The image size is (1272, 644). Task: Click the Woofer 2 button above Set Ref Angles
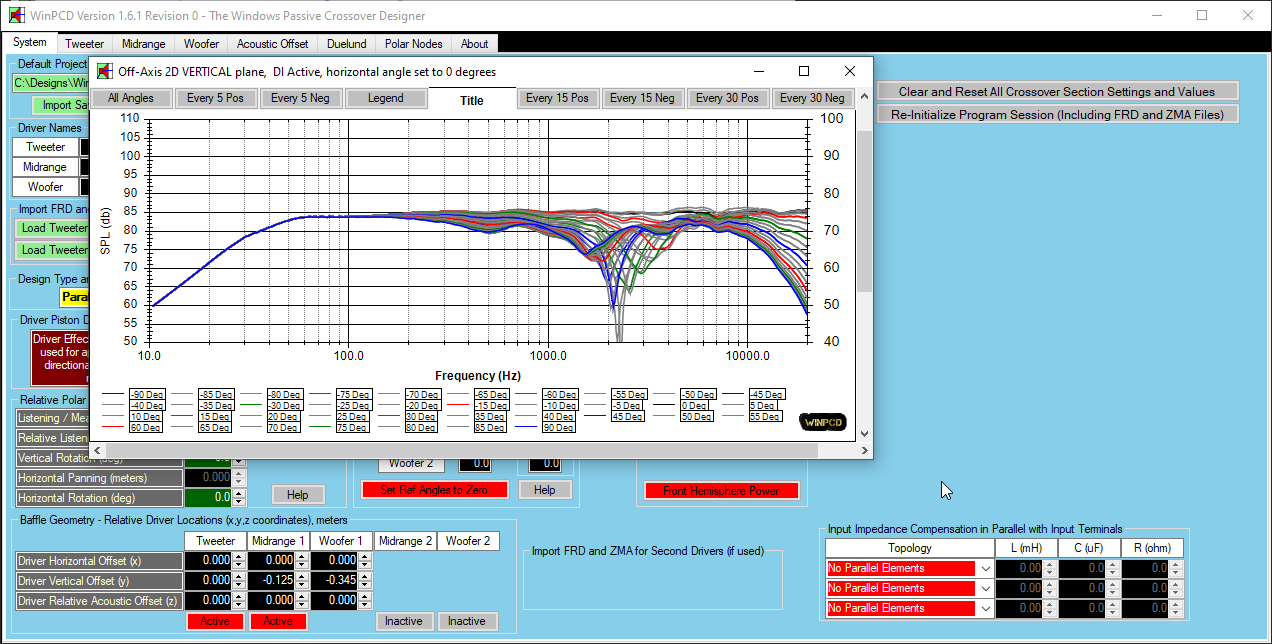point(411,463)
